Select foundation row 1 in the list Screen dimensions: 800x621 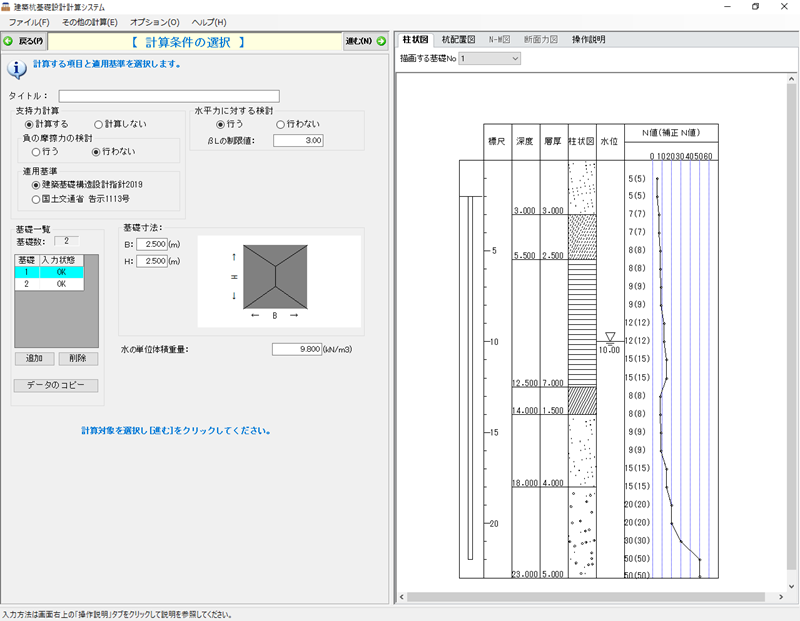(x=49, y=272)
